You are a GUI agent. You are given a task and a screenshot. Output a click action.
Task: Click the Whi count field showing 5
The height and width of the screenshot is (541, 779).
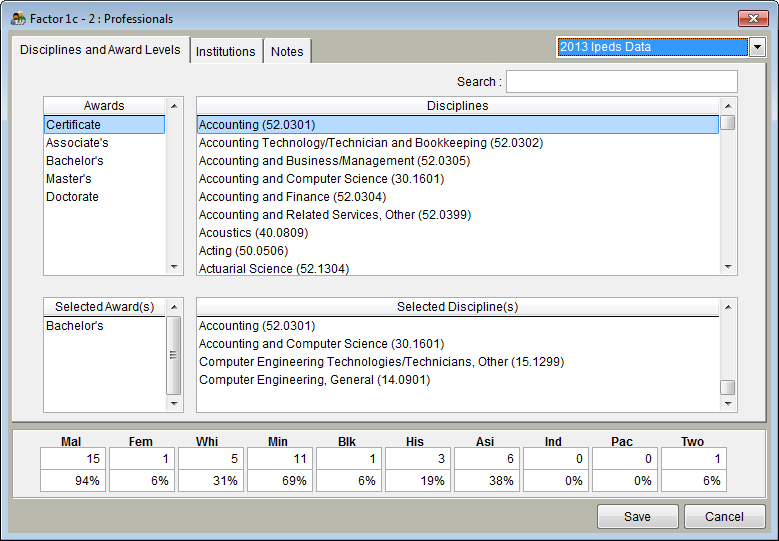tap(211, 459)
